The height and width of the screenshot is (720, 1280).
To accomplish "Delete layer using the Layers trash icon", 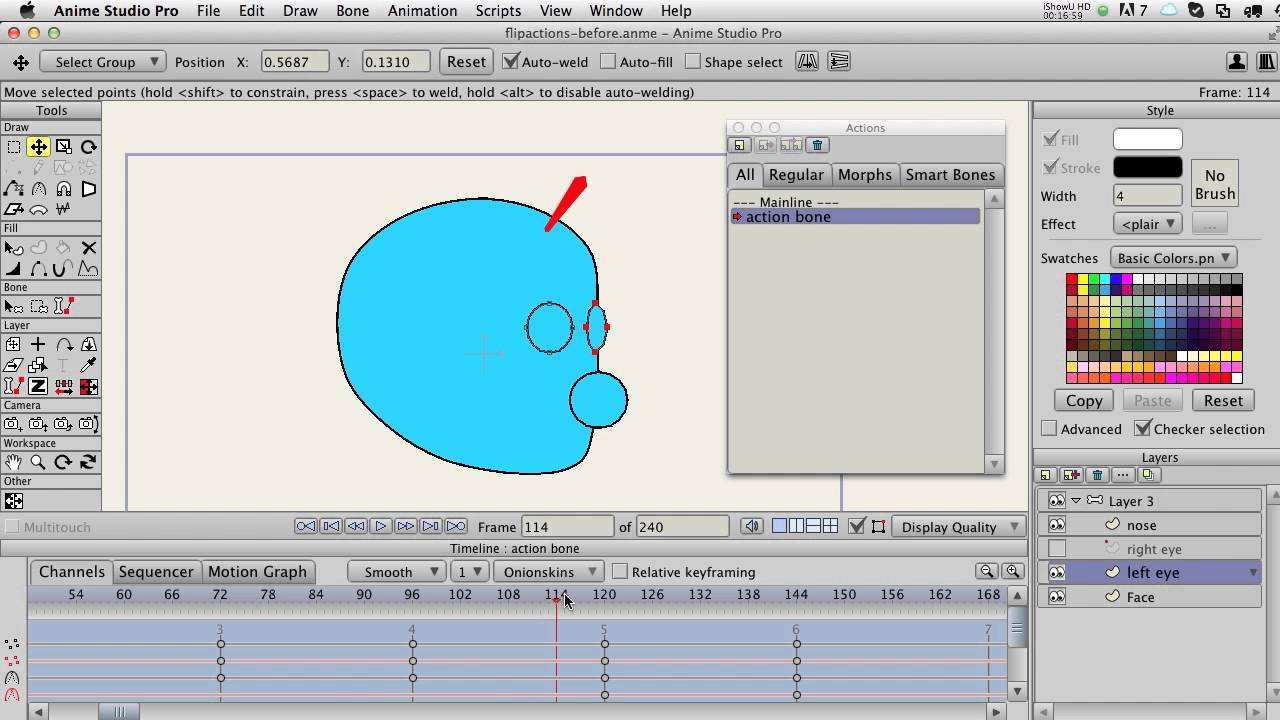I will (x=1098, y=476).
